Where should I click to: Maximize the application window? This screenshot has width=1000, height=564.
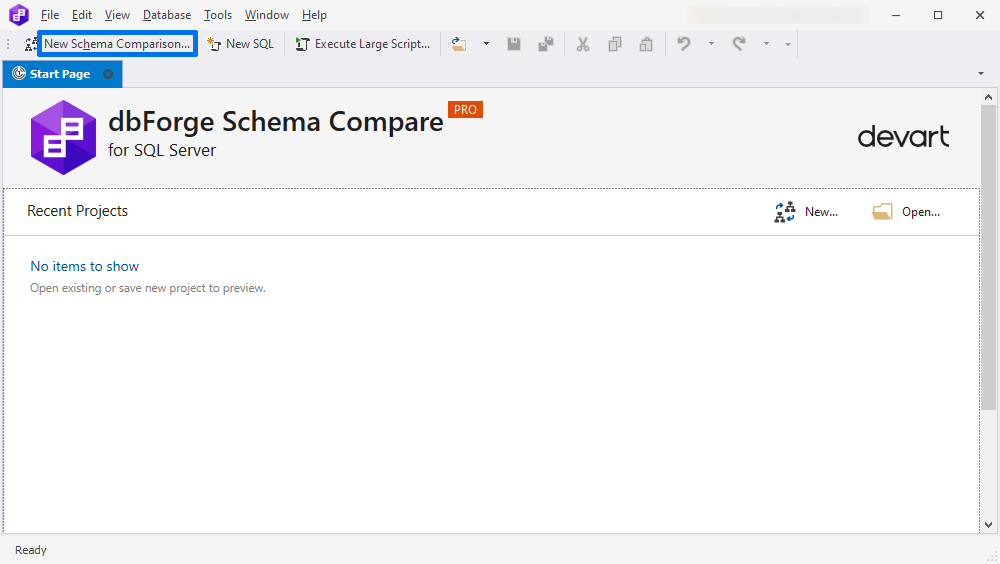click(x=938, y=15)
